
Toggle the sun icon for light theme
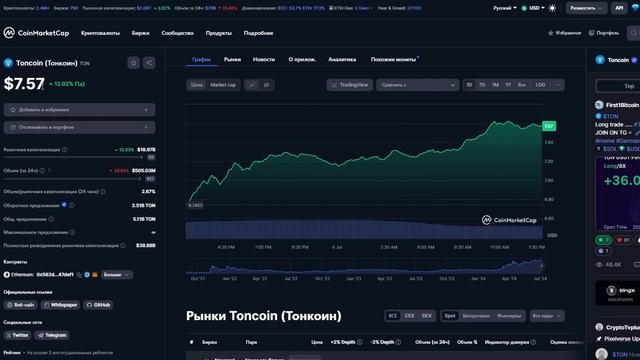552,8
